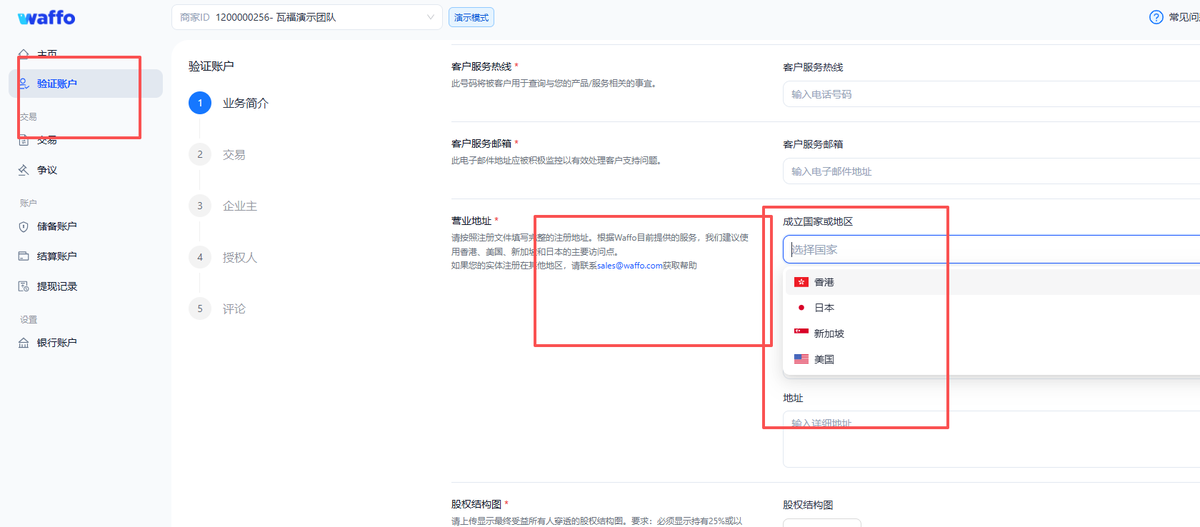Go to 授权人 step label
Viewport: 1200px width, 527px height.
click(x=240, y=257)
